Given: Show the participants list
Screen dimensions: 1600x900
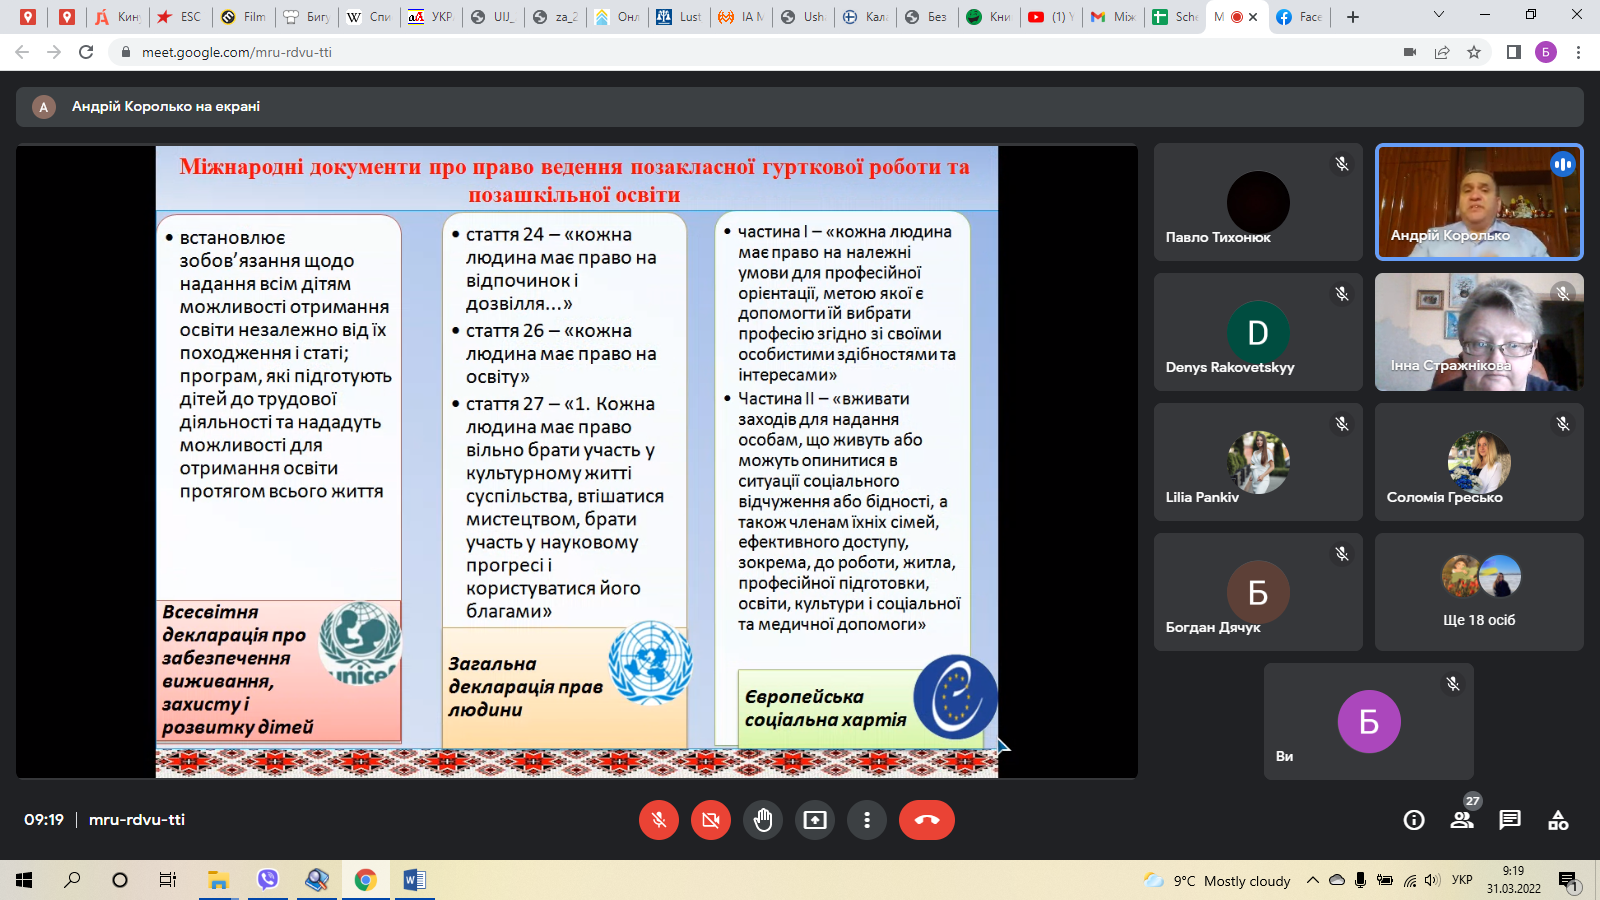Looking at the screenshot, I should coord(1462,820).
